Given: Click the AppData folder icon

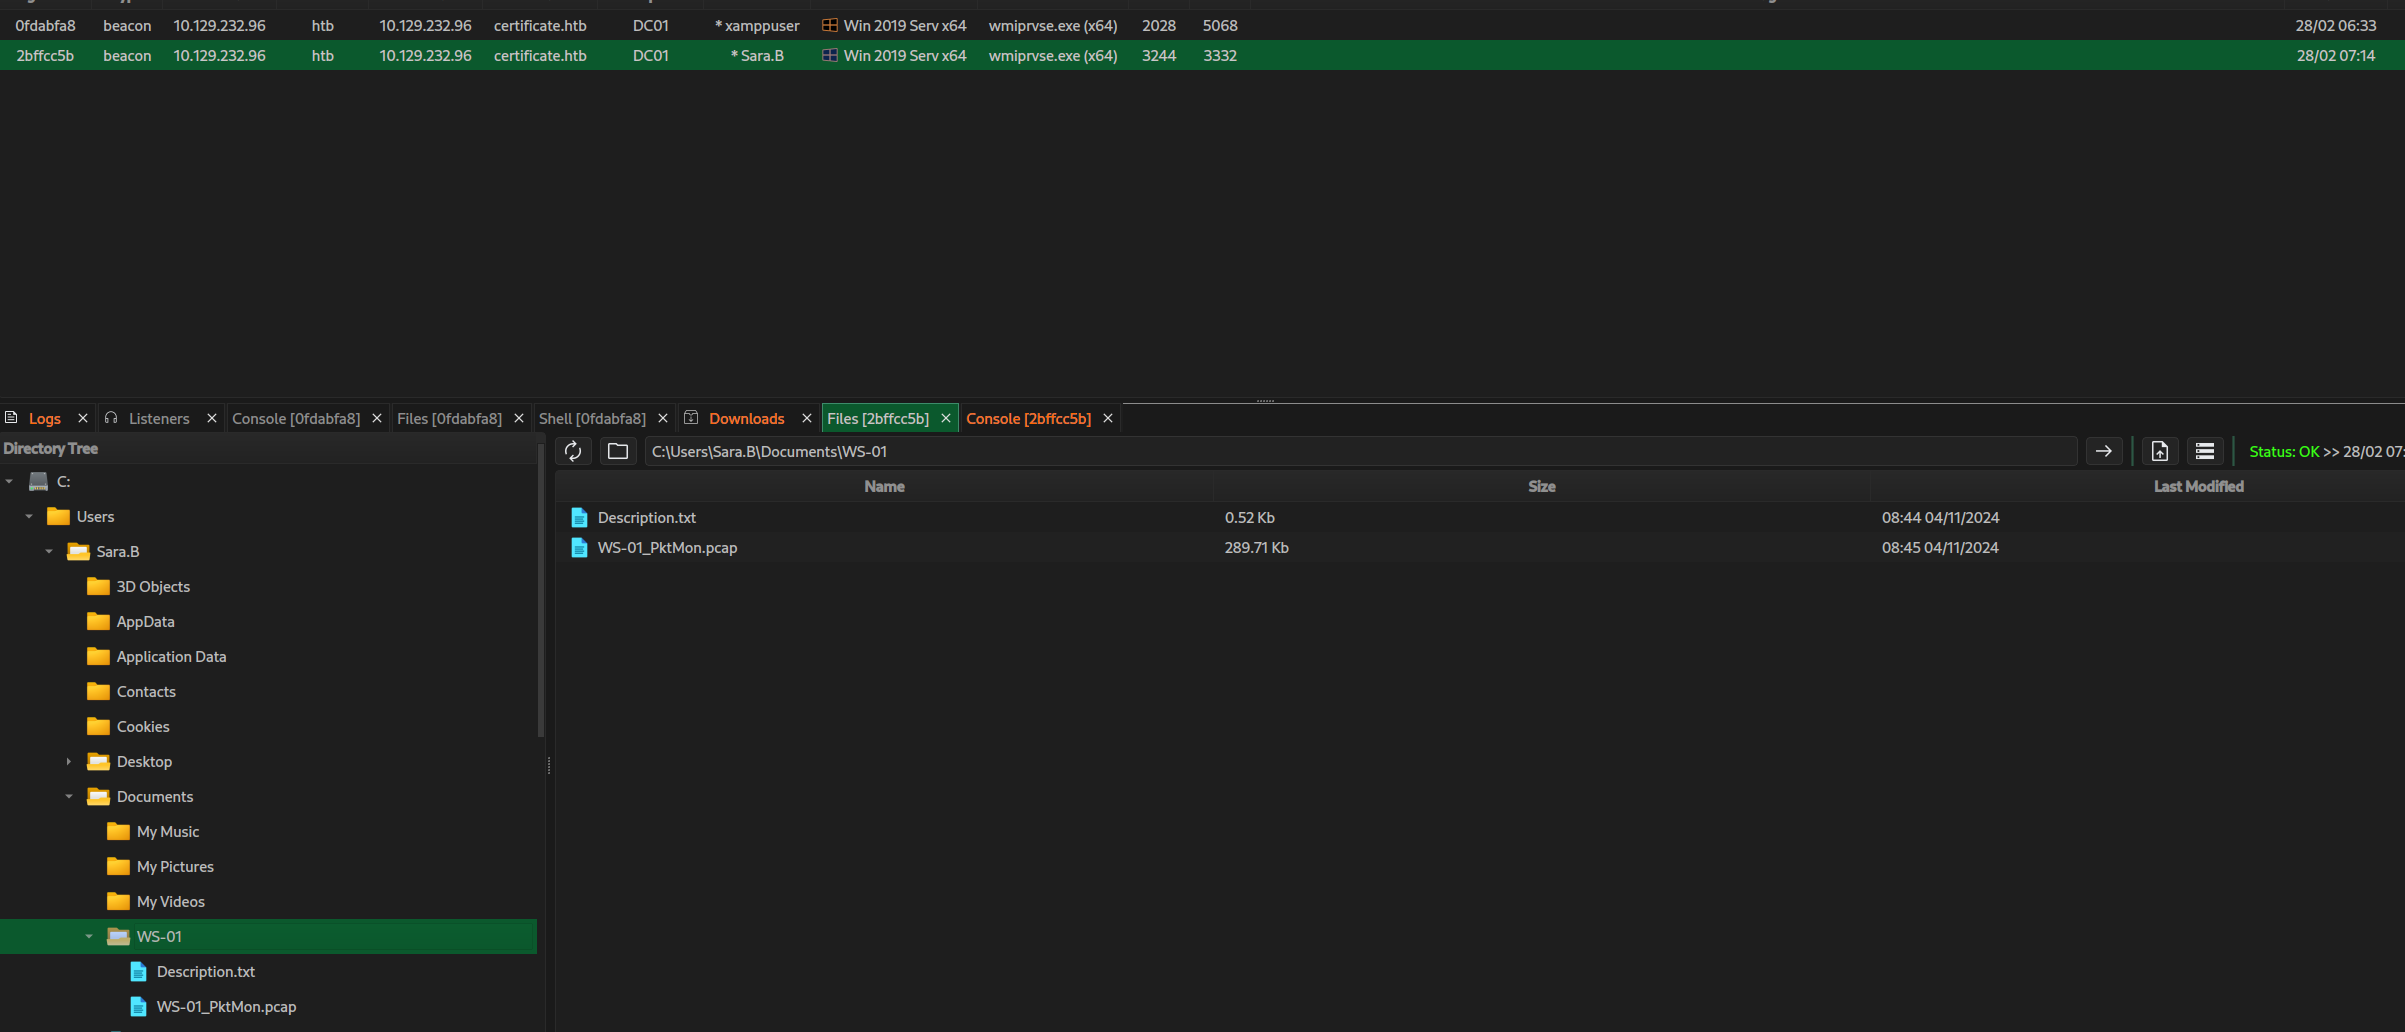Looking at the screenshot, I should tap(98, 621).
